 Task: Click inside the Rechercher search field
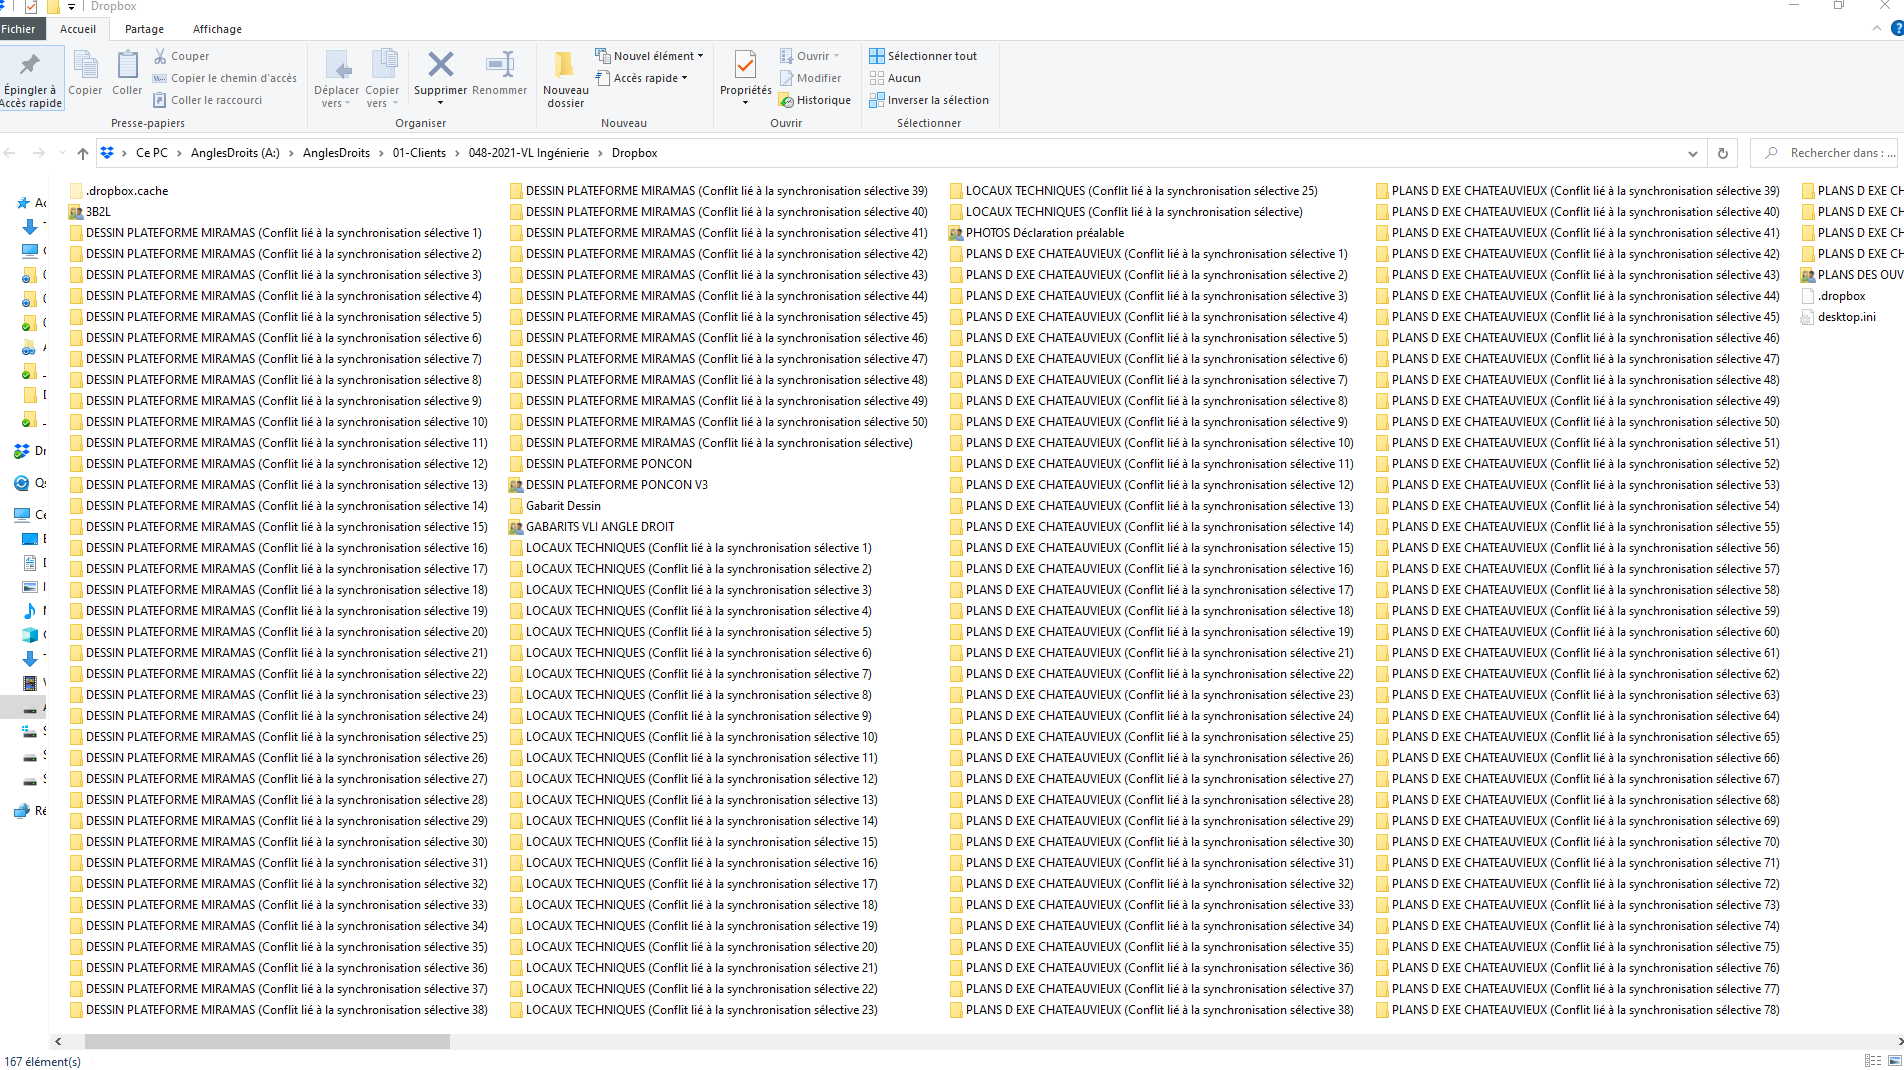(1830, 152)
